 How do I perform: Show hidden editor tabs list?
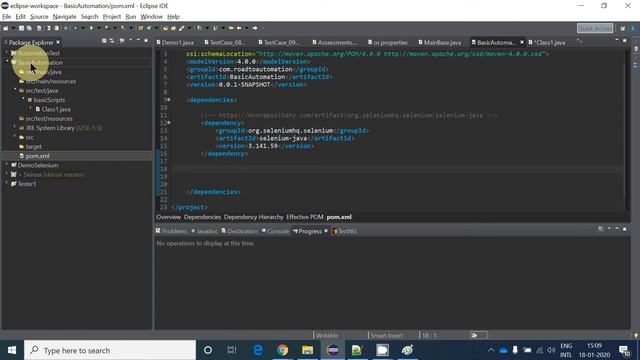pyautogui.click(x=579, y=41)
